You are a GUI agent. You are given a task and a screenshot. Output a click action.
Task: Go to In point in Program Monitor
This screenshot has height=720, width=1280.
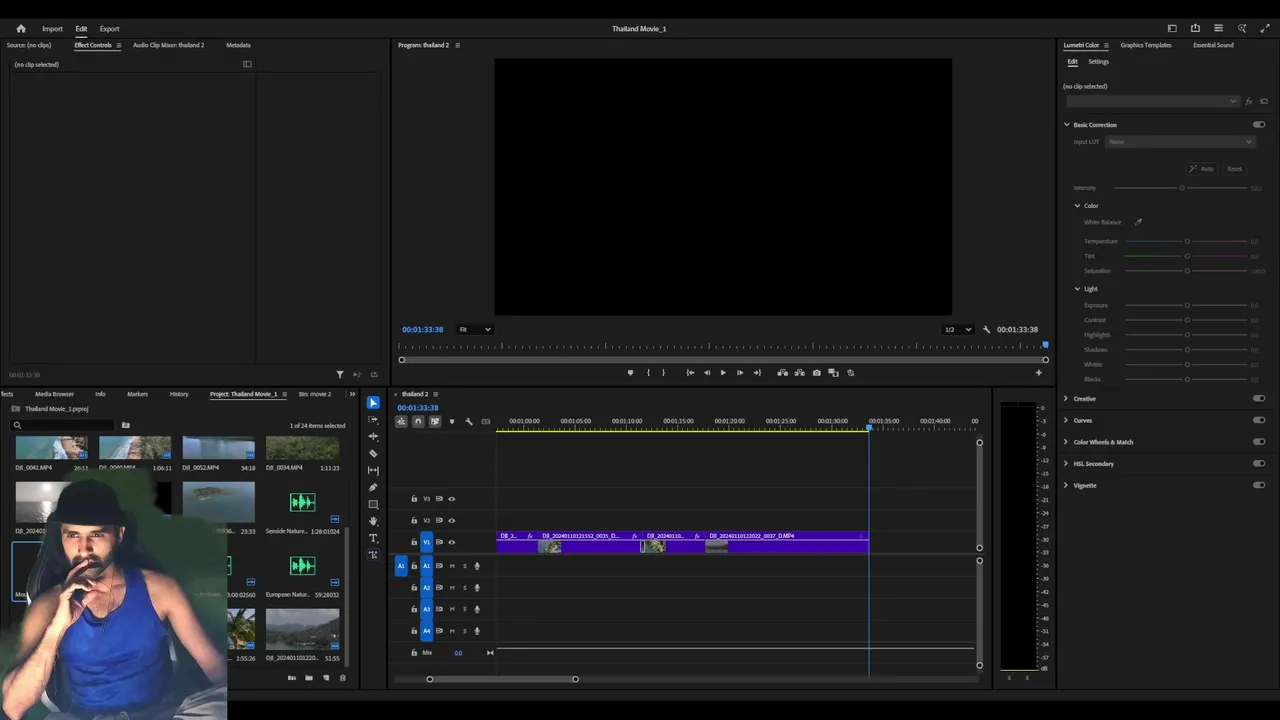(690, 373)
